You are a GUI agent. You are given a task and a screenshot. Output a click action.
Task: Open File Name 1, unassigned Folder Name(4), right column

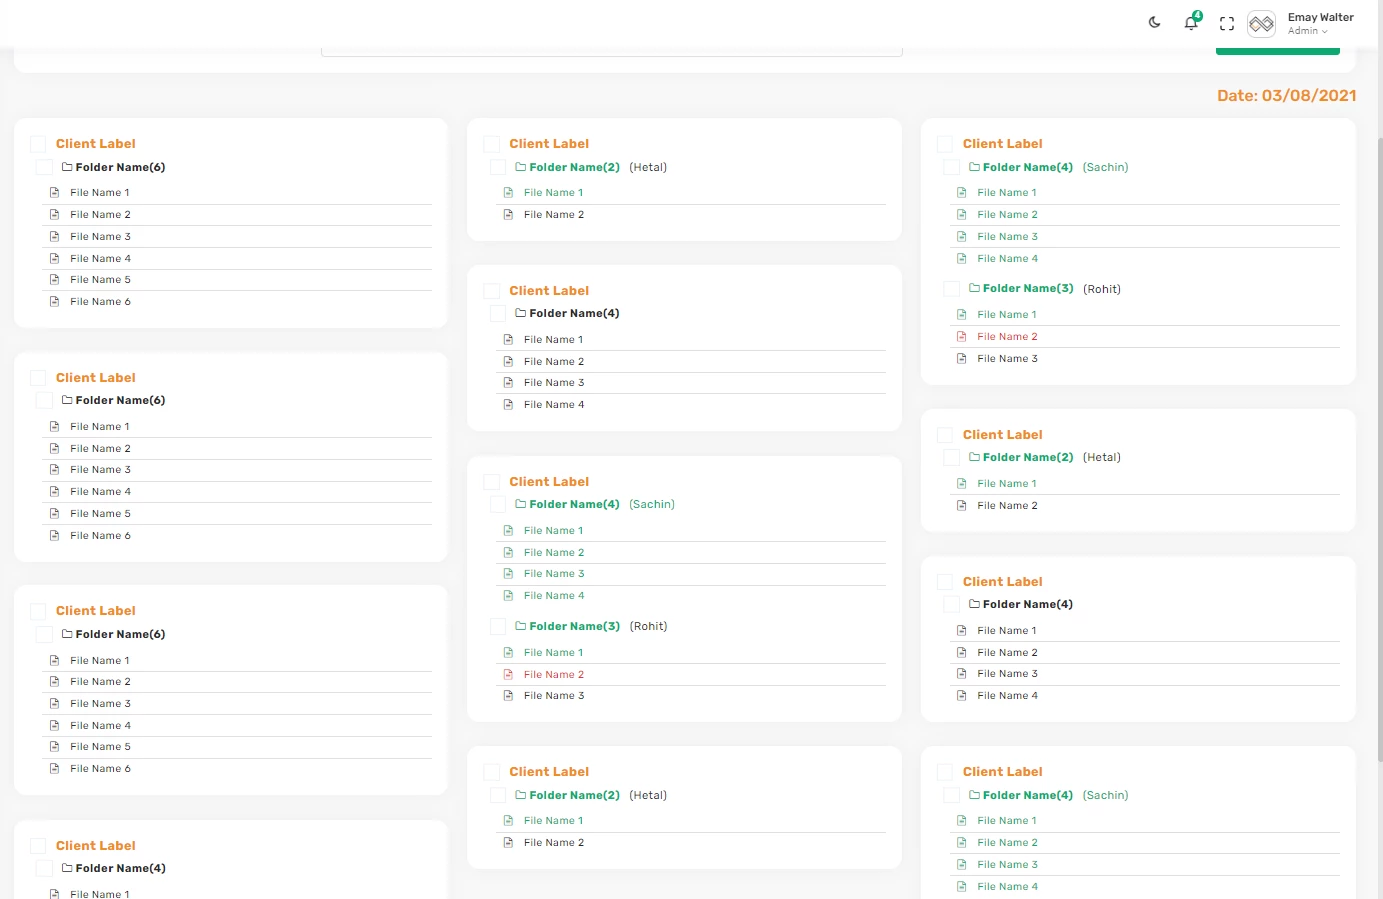[x=1007, y=631]
